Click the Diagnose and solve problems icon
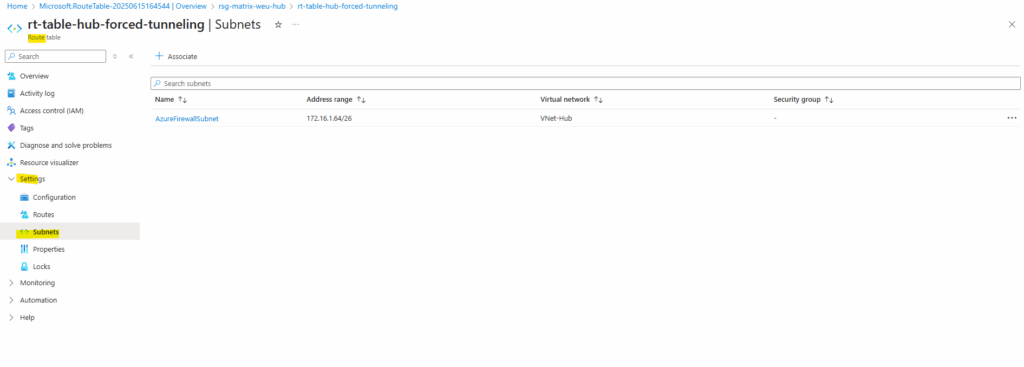The image size is (1024, 367). pyautogui.click(x=11, y=145)
